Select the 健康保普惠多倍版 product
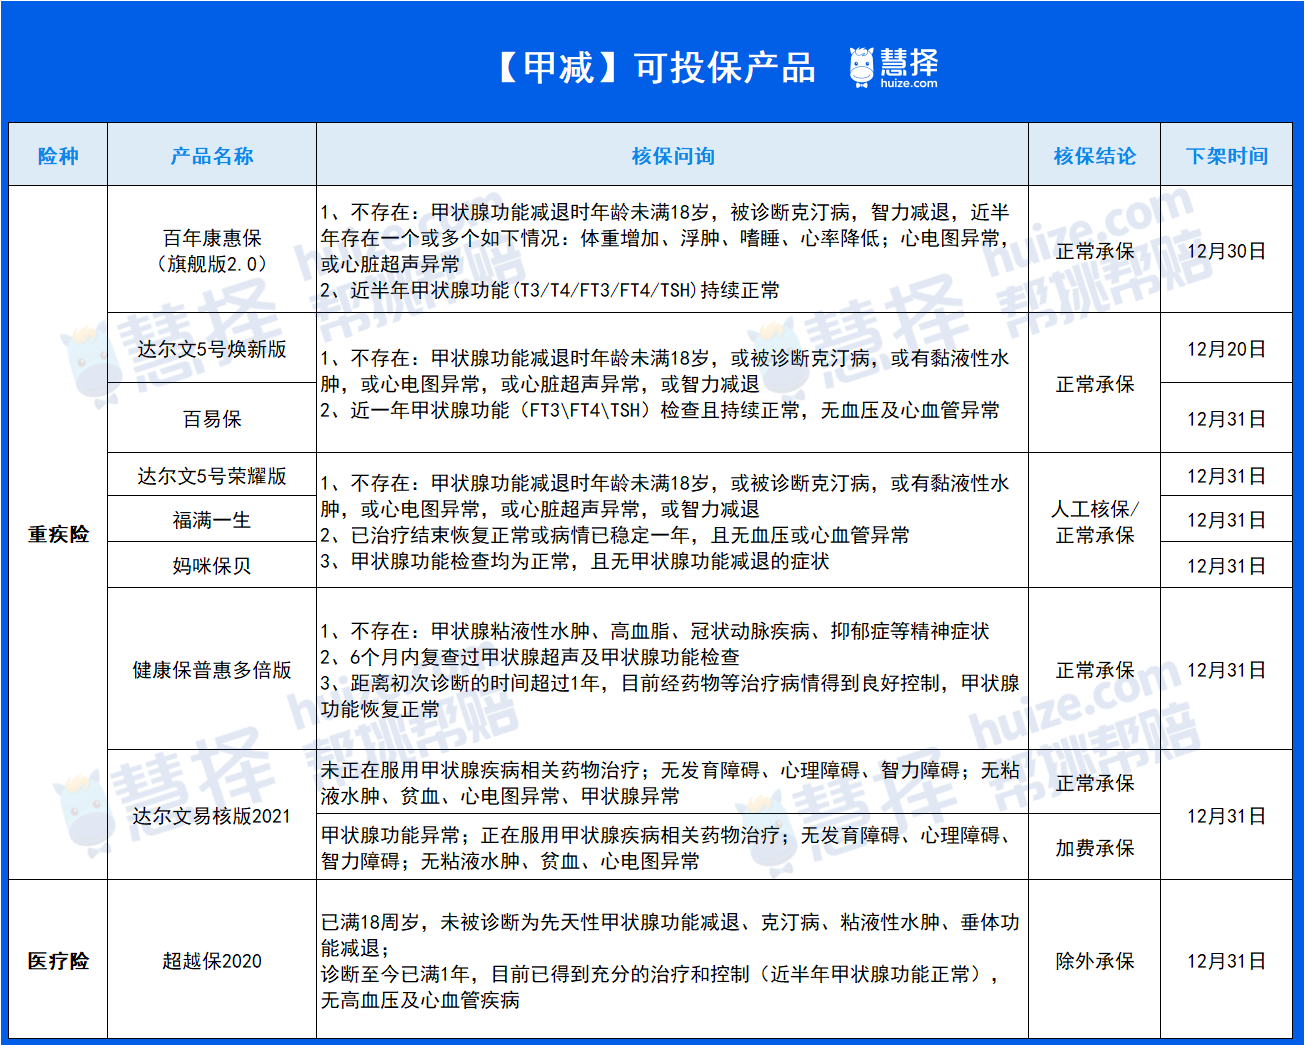Image resolution: width=1305 pixels, height=1045 pixels. click(x=212, y=670)
